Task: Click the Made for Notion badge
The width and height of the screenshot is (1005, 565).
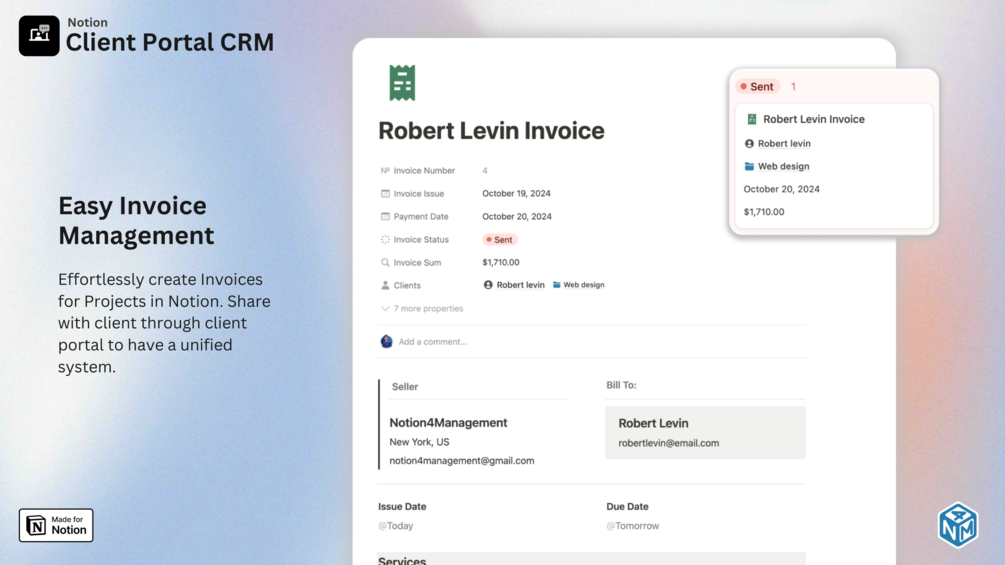Action: pyautogui.click(x=56, y=525)
